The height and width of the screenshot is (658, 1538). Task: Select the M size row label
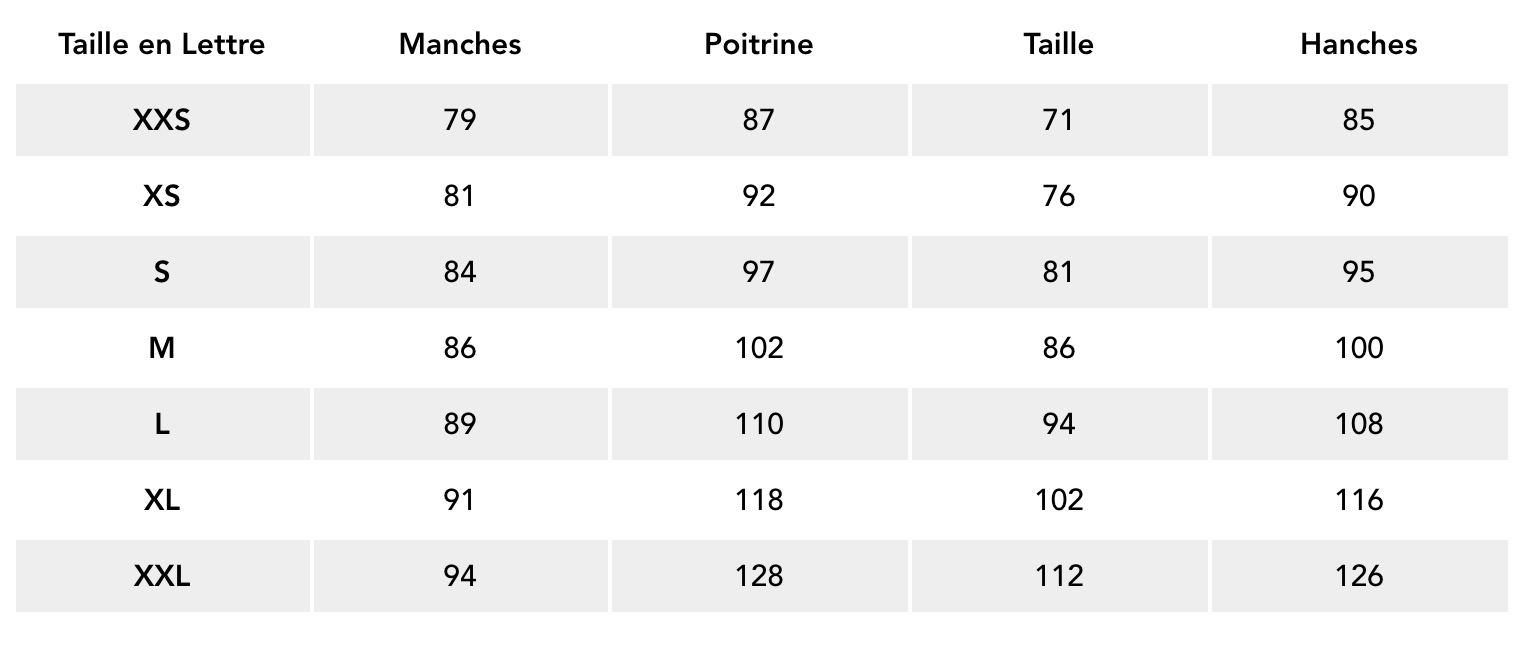[x=162, y=348]
